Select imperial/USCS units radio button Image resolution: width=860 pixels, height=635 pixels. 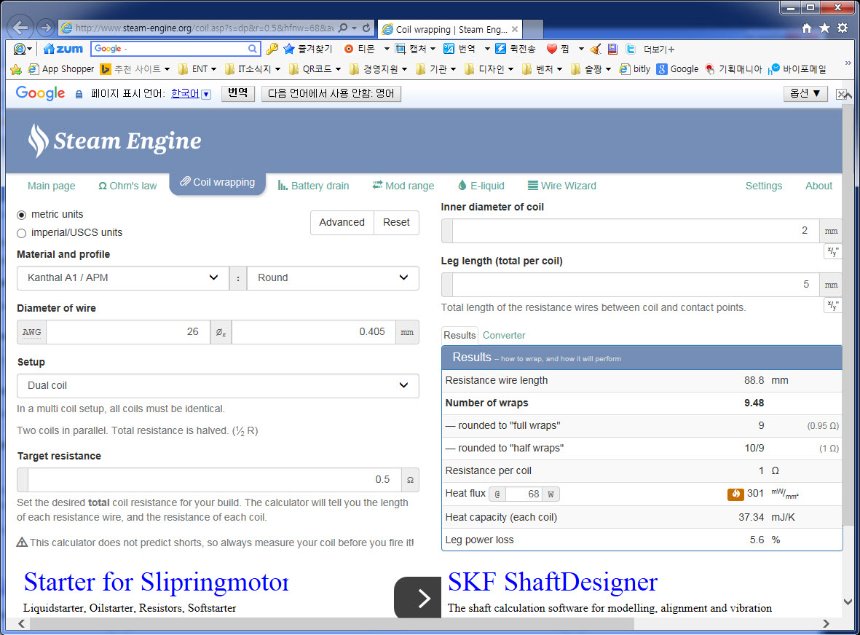click(21, 233)
